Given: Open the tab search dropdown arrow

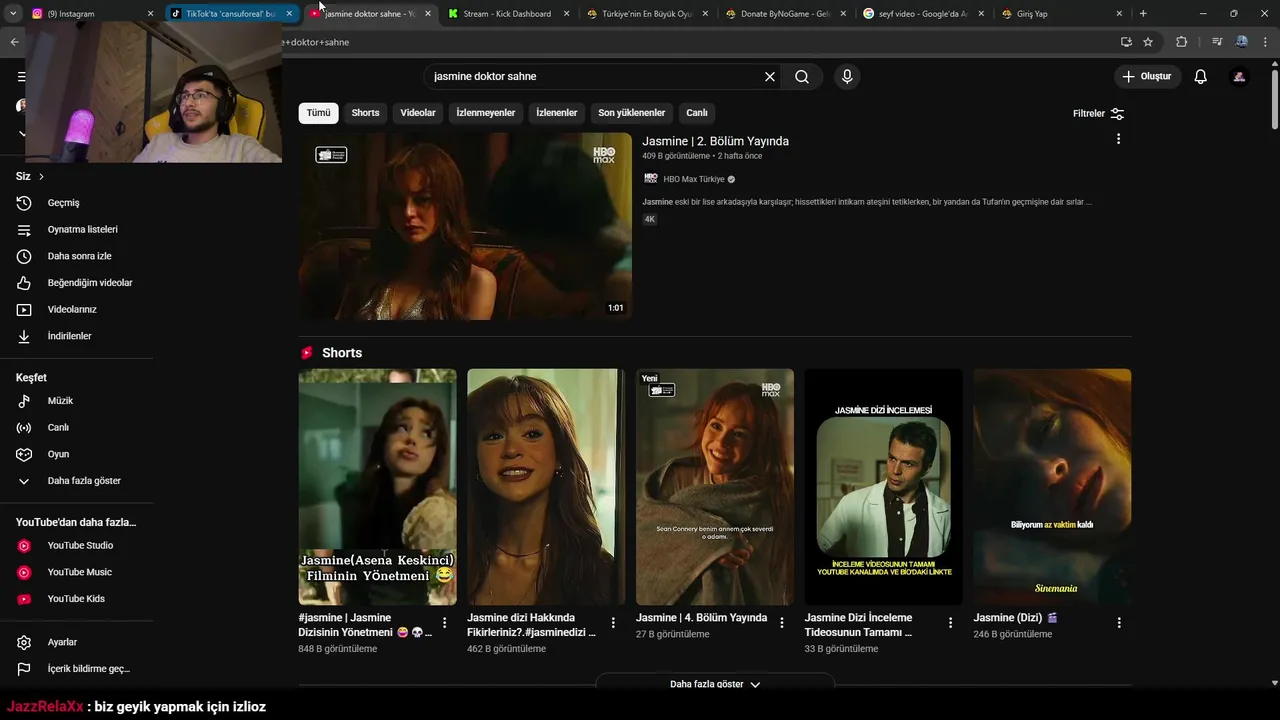Looking at the screenshot, I should click(x=13, y=14).
